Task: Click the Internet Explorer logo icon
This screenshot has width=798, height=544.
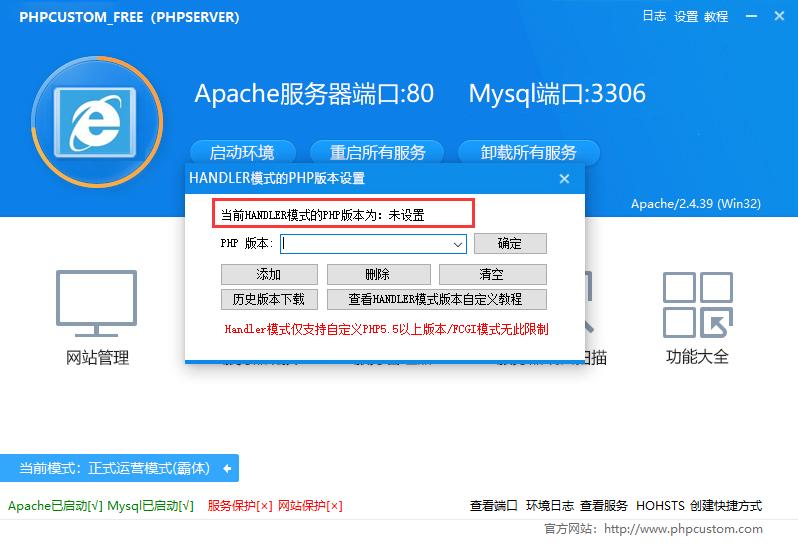Action: tap(95, 122)
